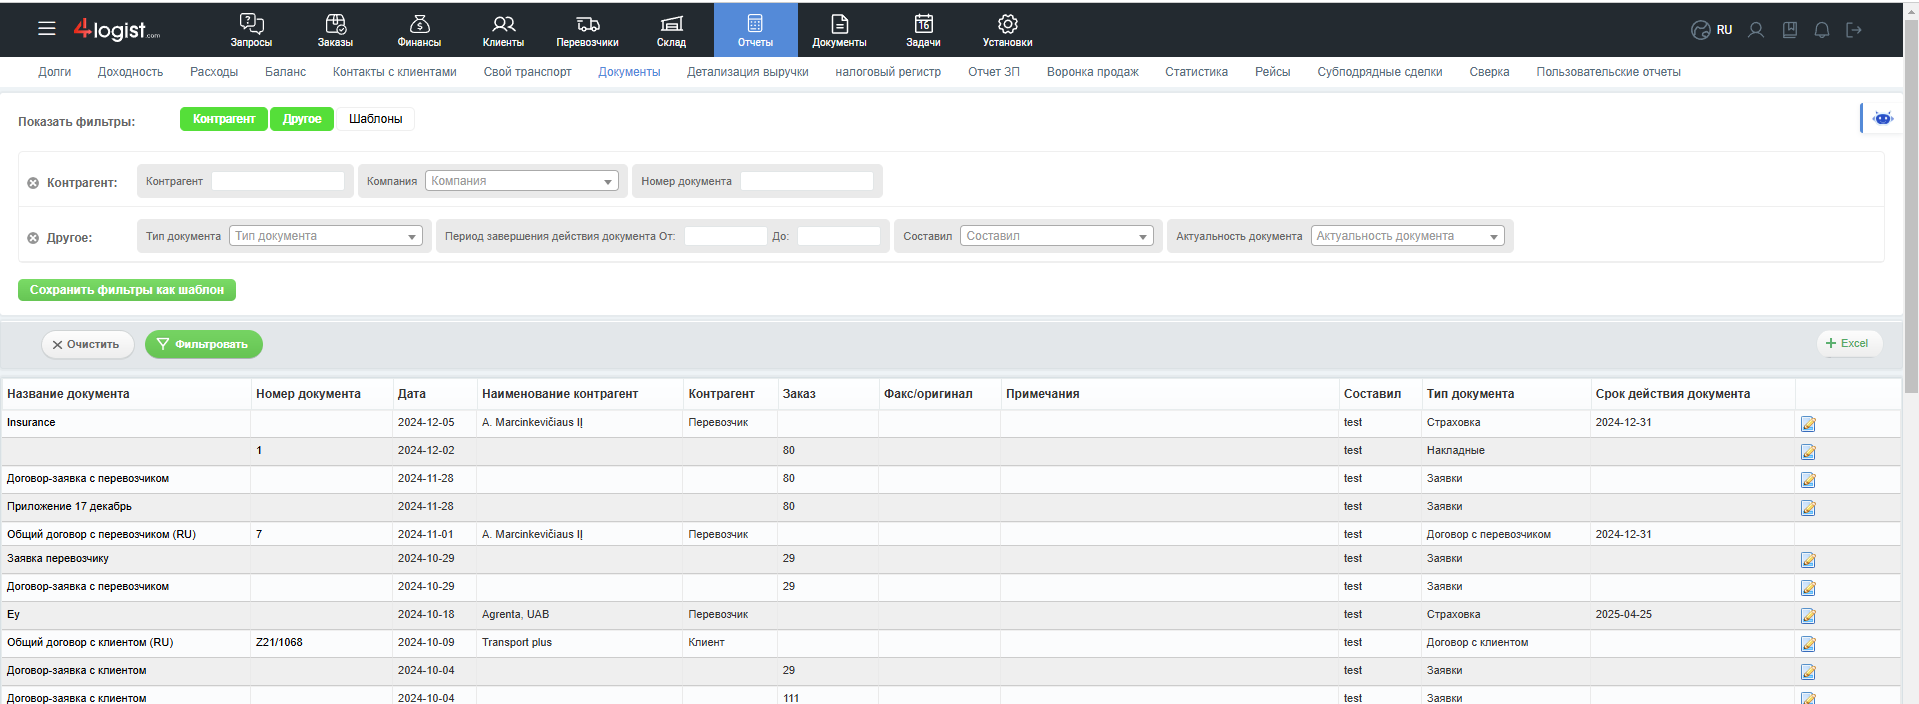
Task: Go to the Расходы report tab
Action: click(214, 72)
